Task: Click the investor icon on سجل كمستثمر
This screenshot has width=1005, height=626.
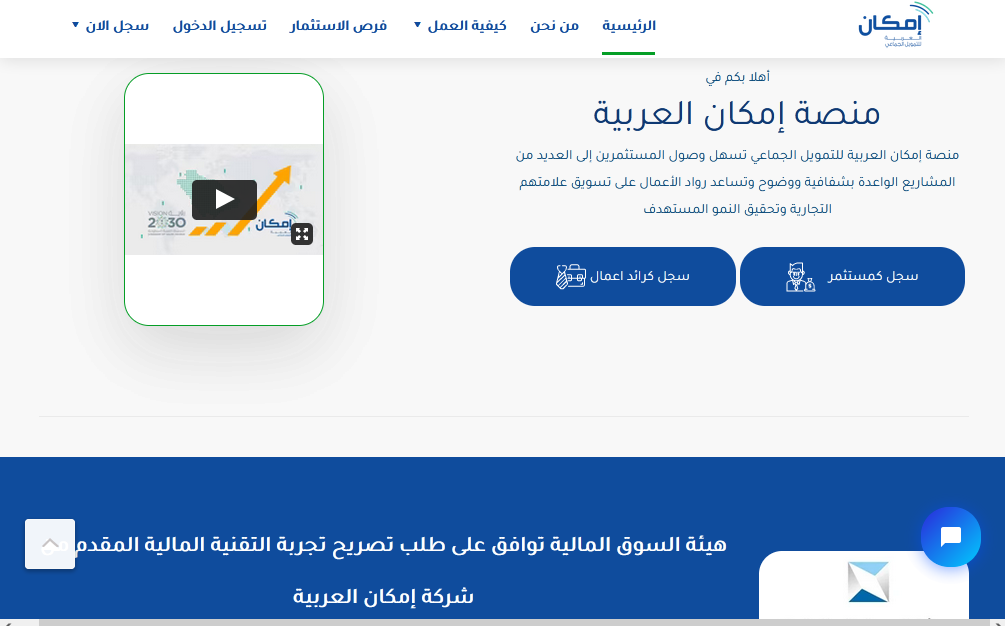Action: [800, 277]
